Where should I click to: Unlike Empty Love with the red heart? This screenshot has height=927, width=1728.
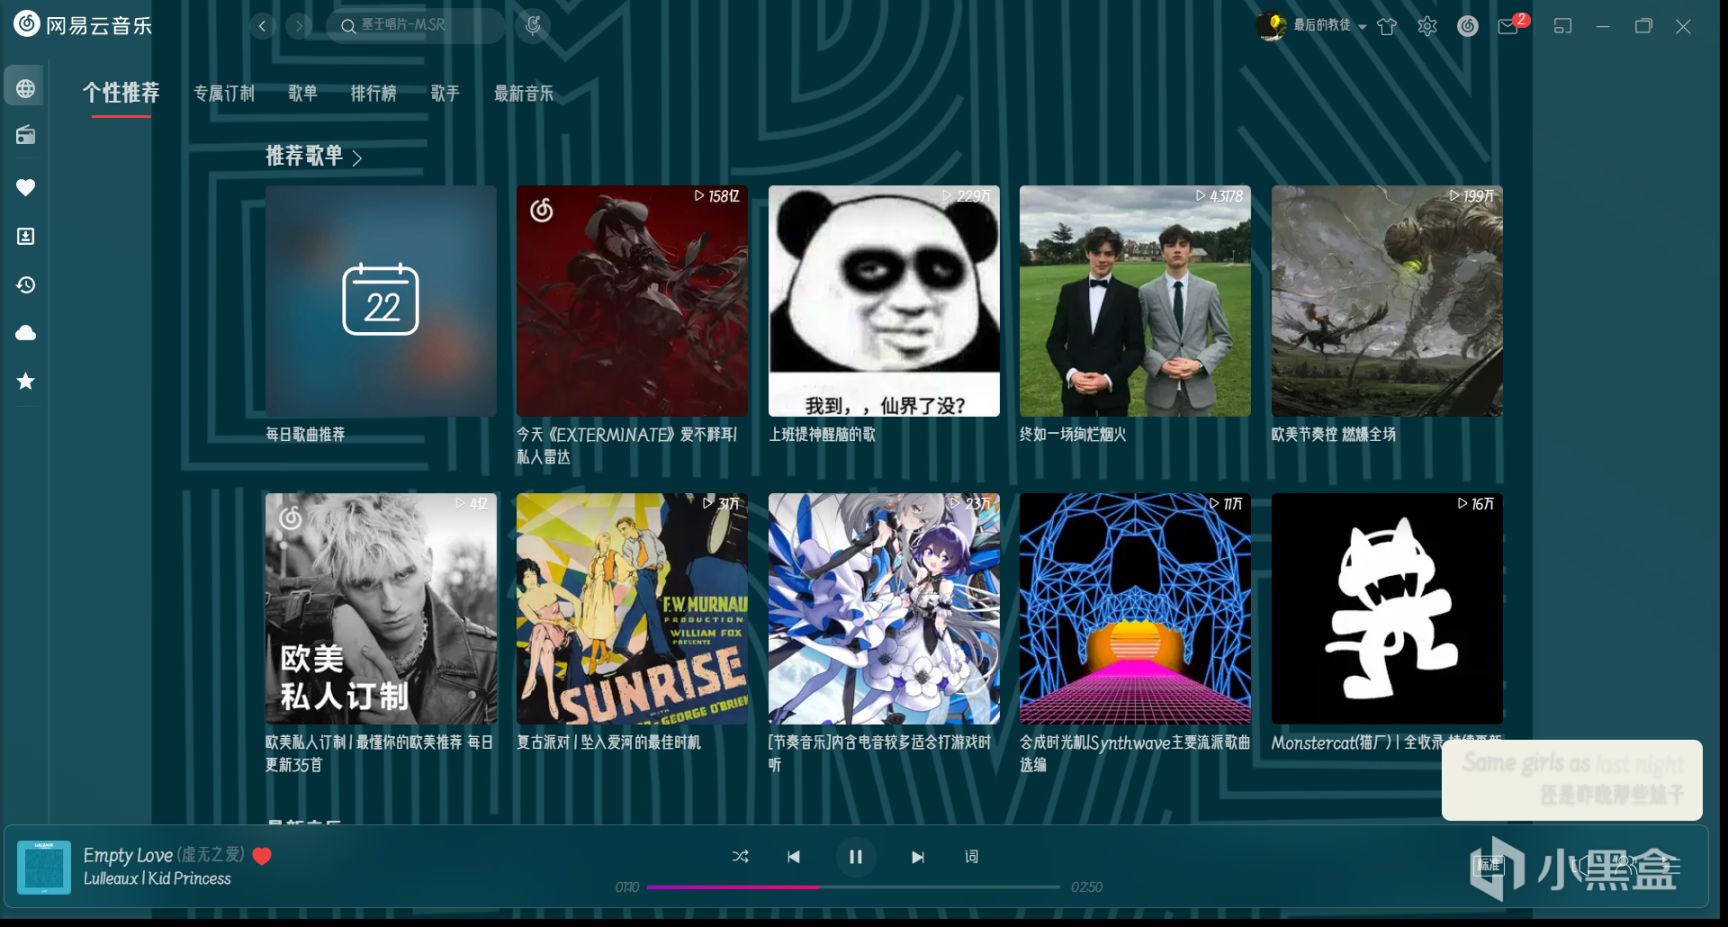(262, 856)
